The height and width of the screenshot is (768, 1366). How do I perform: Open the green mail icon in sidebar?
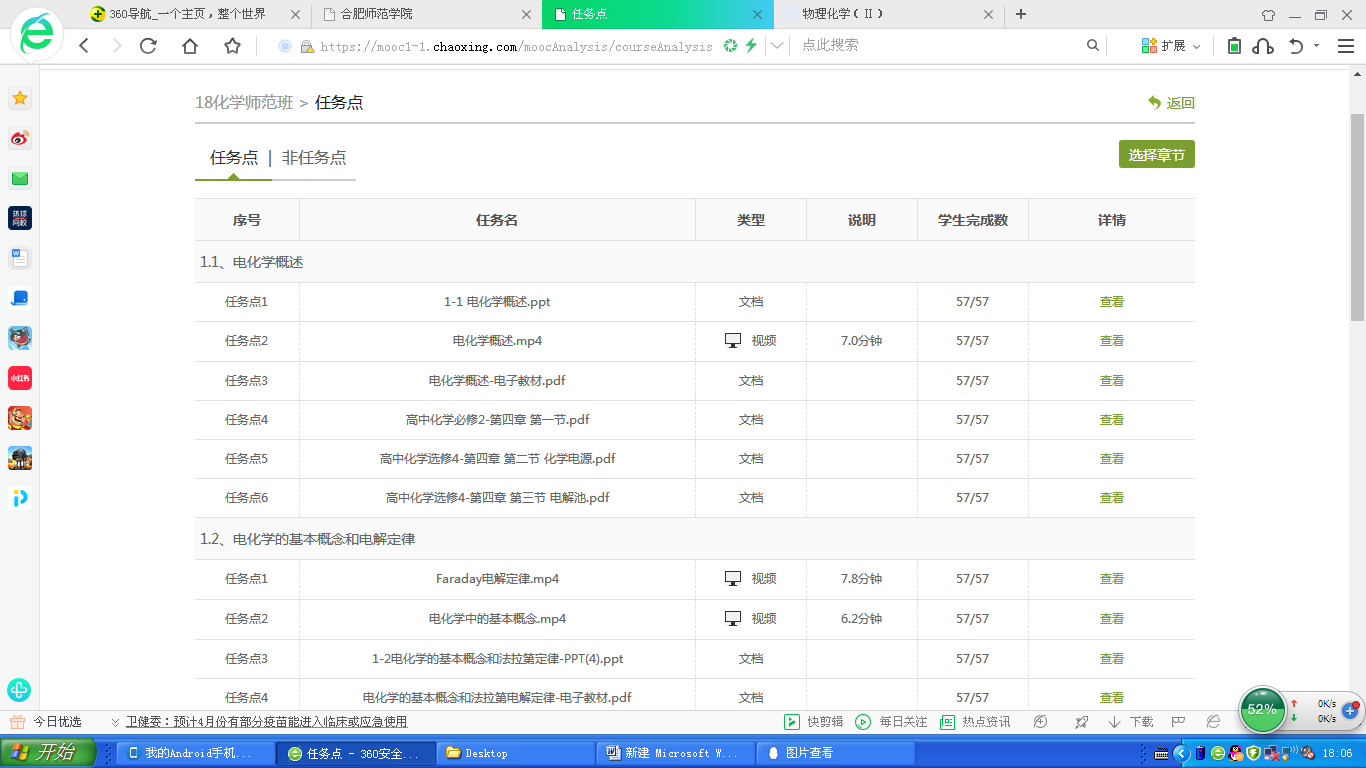pyautogui.click(x=20, y=179)
